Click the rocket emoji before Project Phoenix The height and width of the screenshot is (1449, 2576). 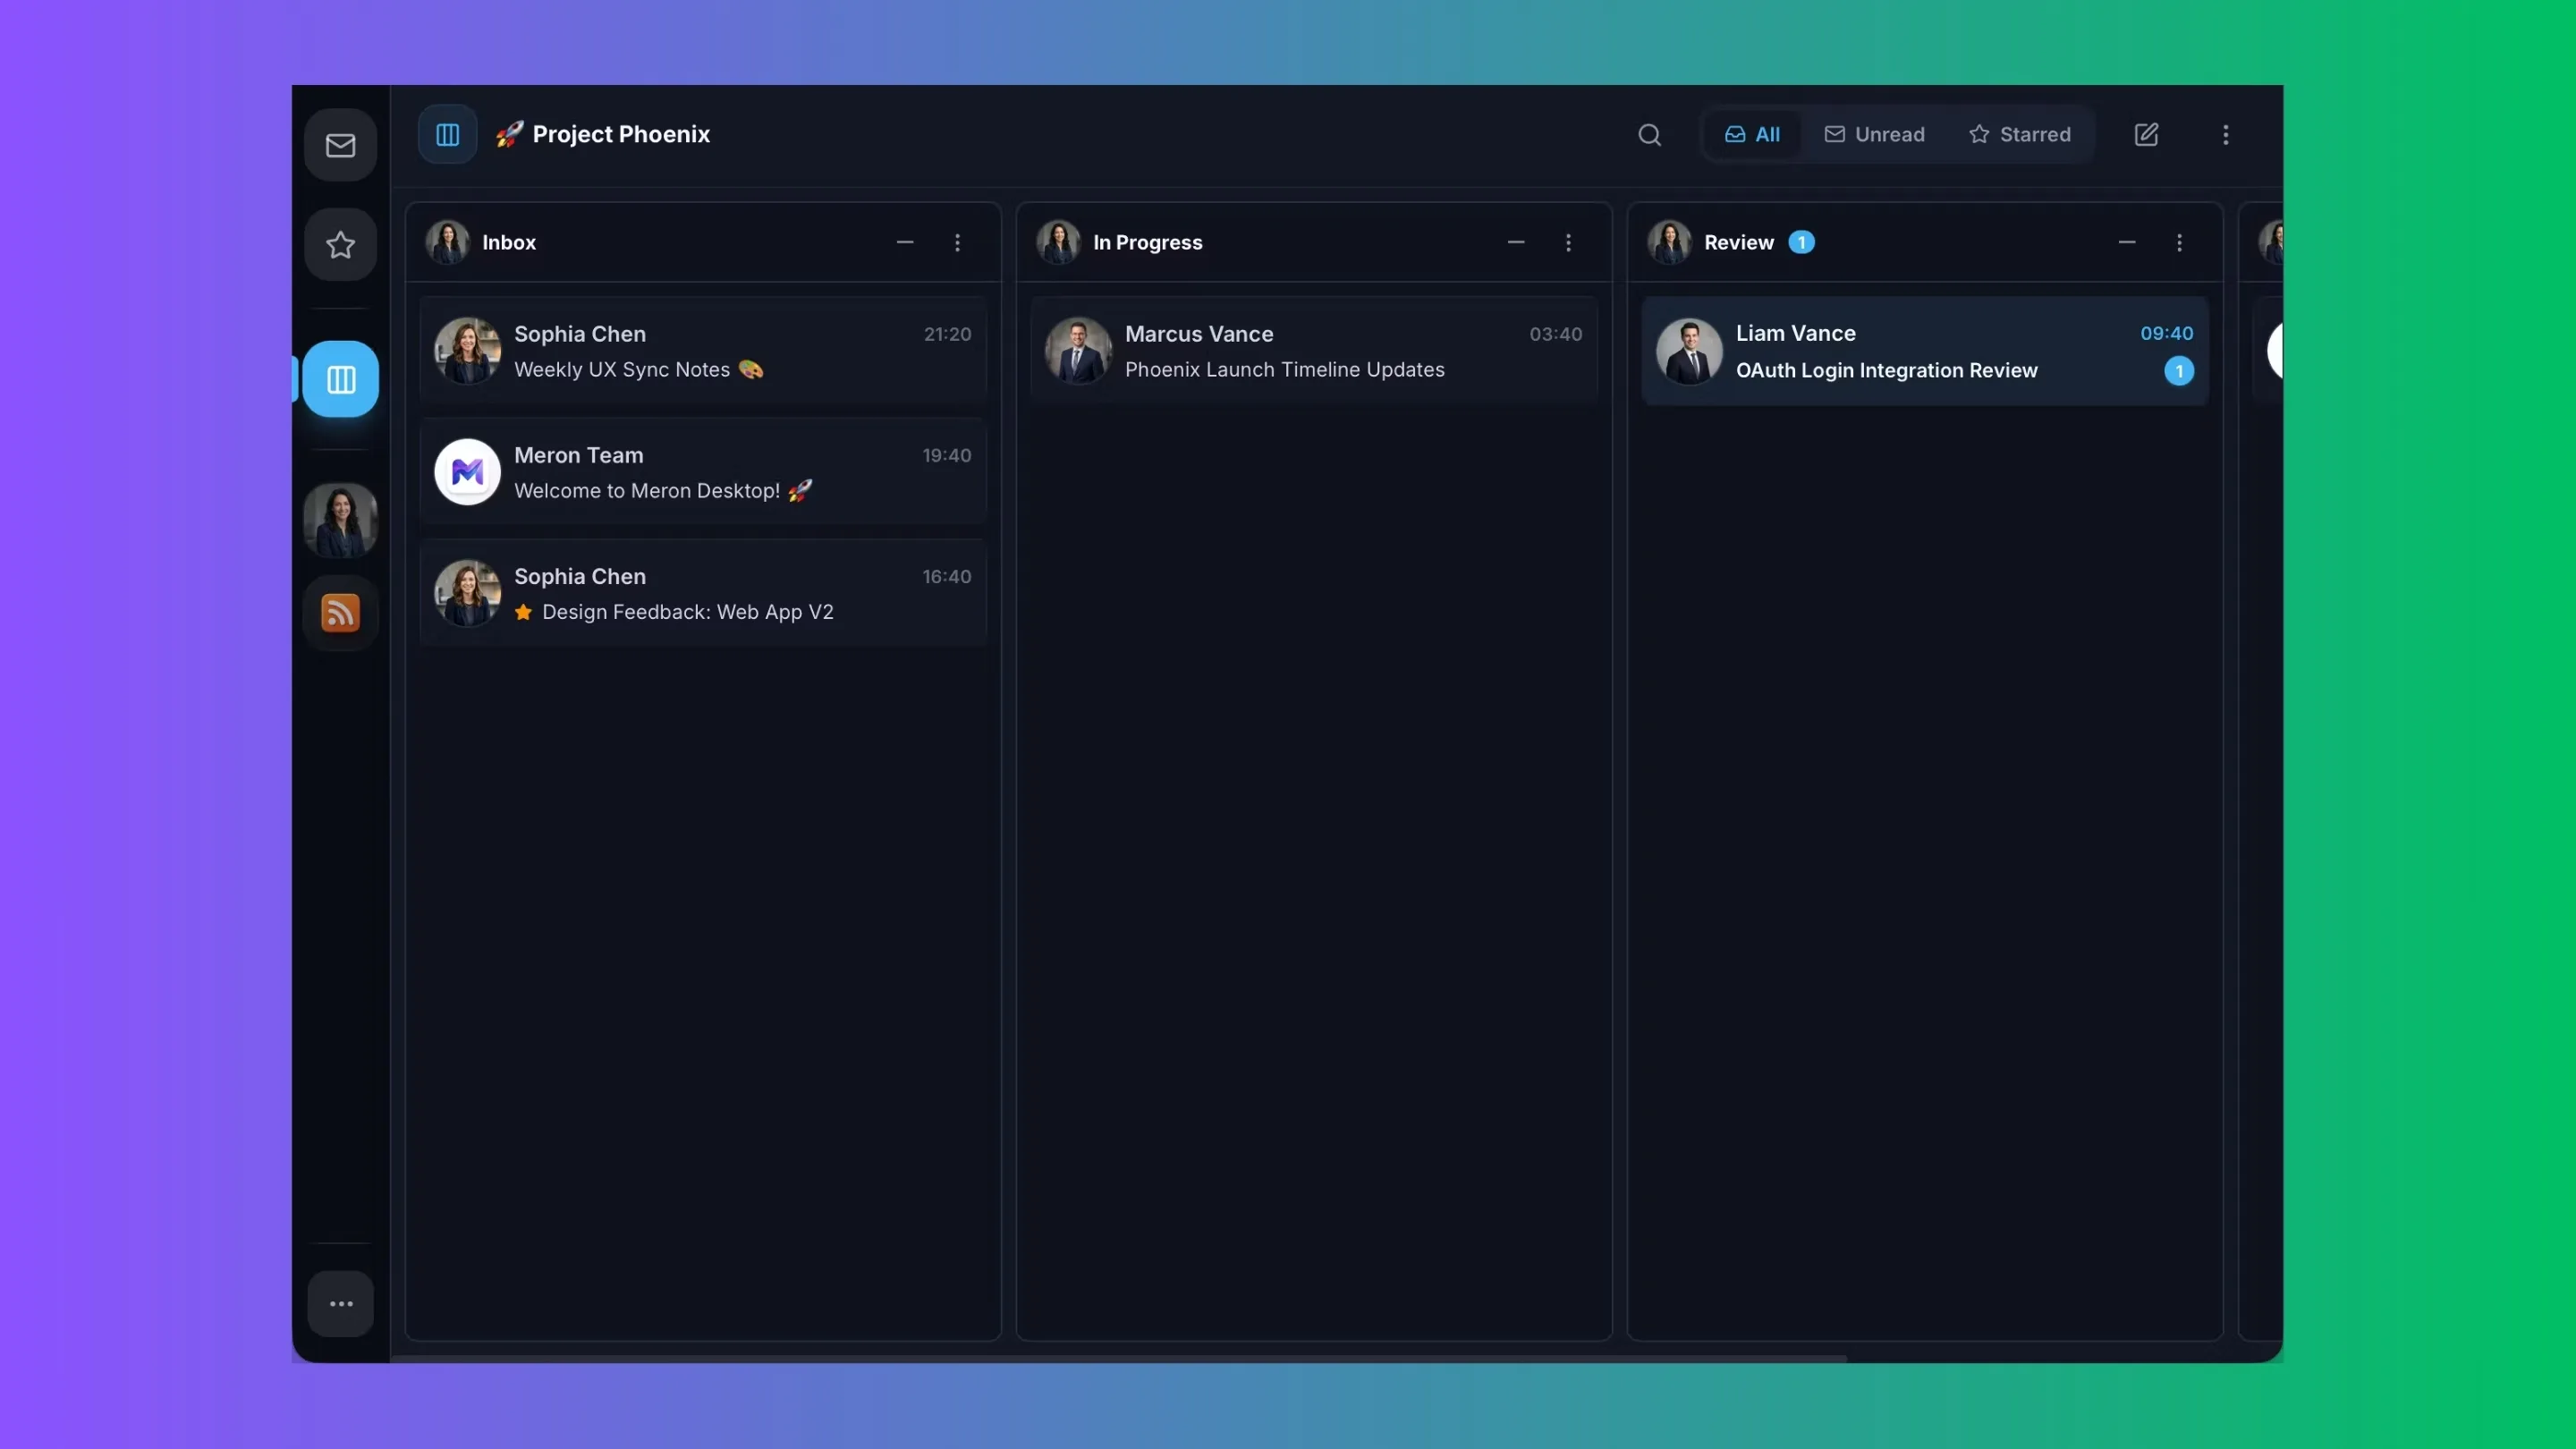[x=509, y=134]
